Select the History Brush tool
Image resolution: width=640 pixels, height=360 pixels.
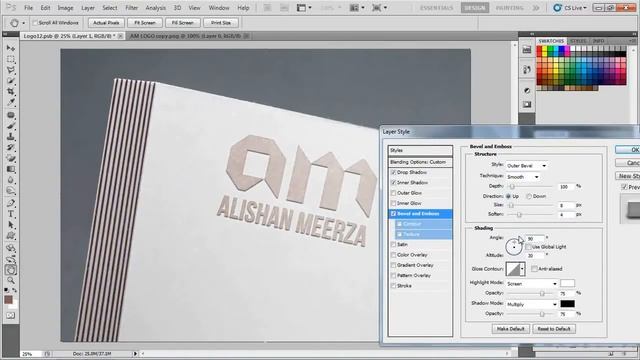(x=11, y=147)
